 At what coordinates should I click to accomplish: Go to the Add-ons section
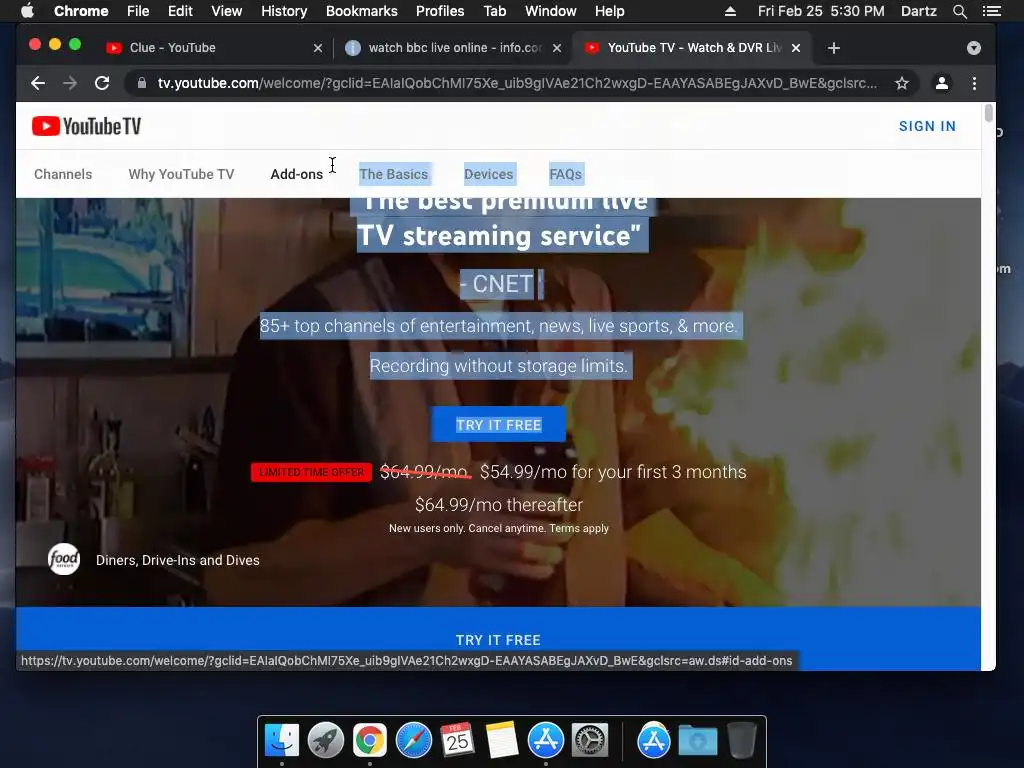pos(296,174)
